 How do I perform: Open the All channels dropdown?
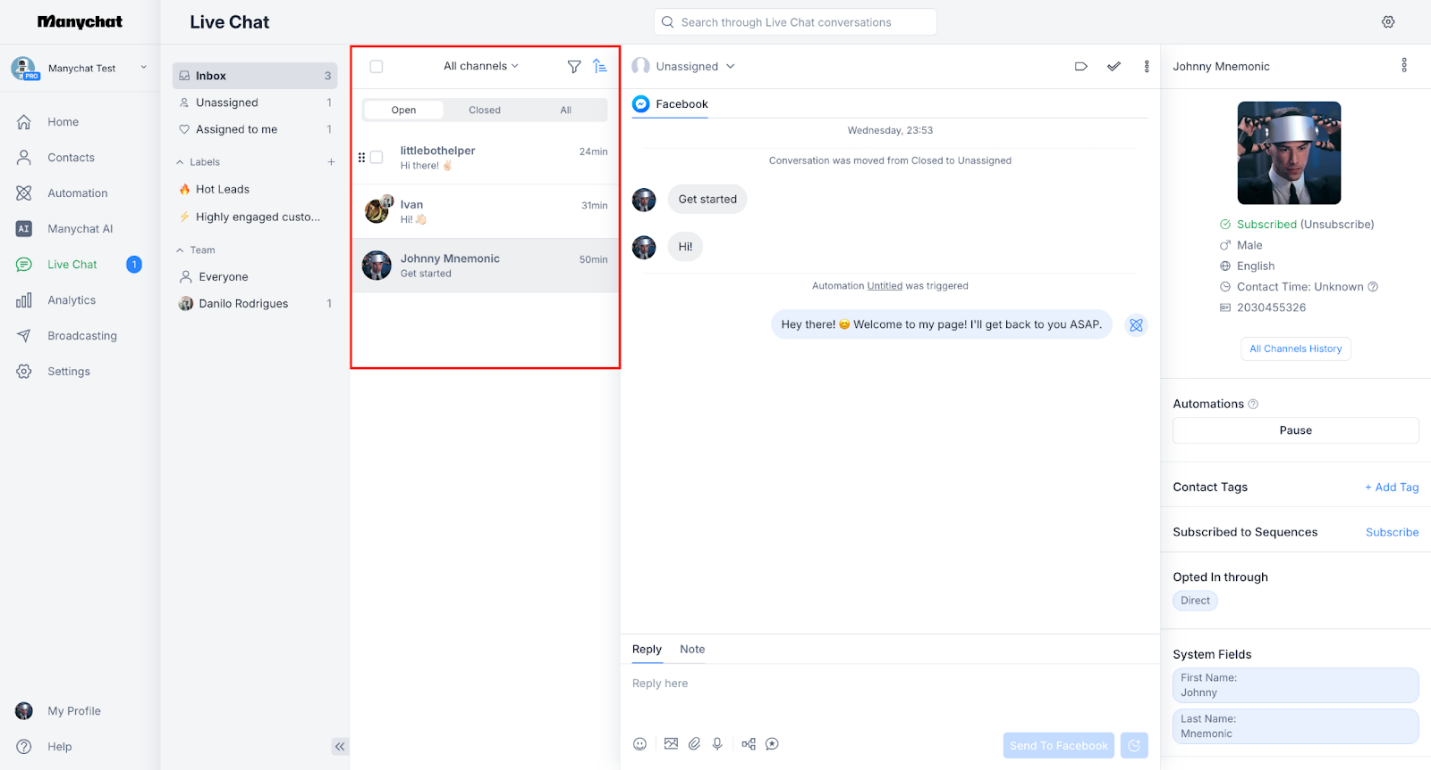point(481,66)
